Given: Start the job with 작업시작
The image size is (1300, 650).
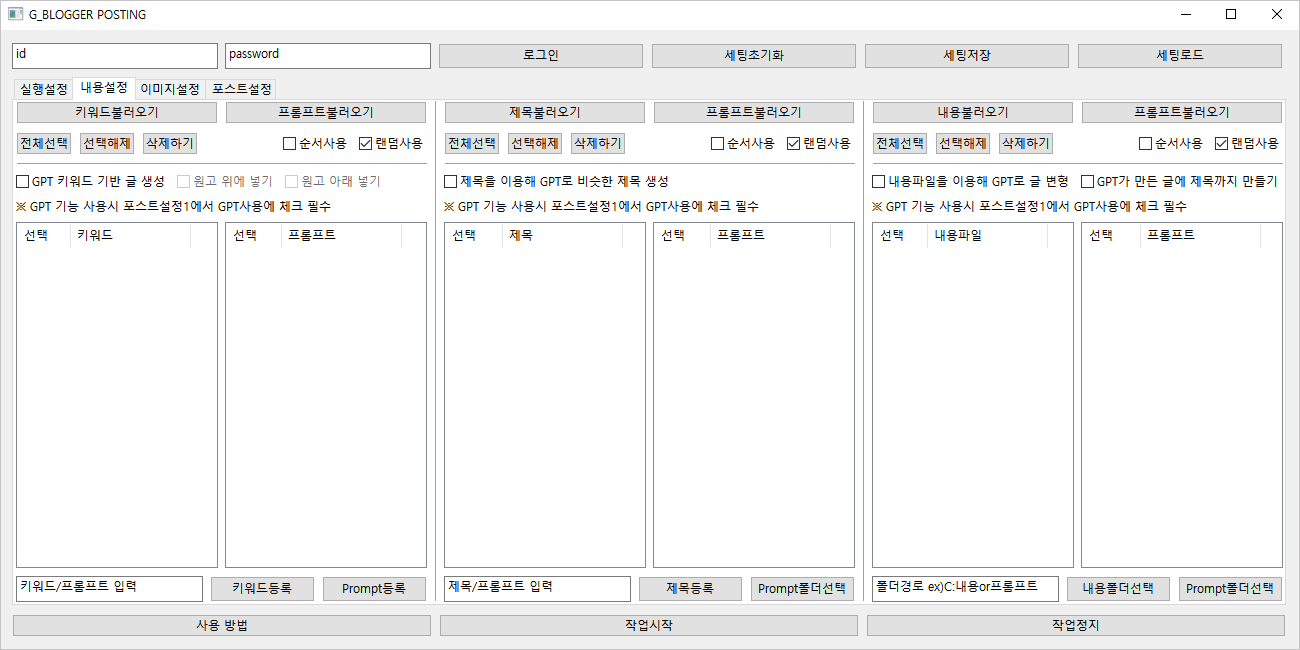Looking at the screenshot, I should pos(648,626).
